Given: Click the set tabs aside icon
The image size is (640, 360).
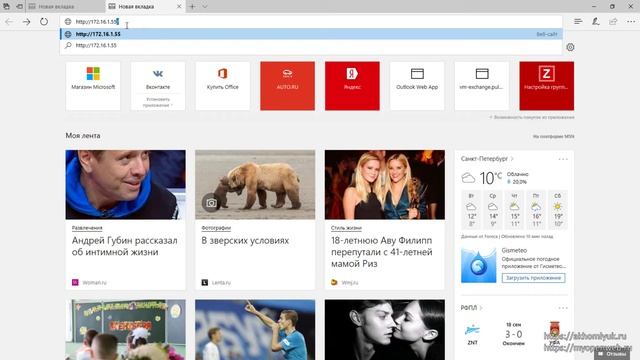Looking at the screenshot, I should [19, 7].
